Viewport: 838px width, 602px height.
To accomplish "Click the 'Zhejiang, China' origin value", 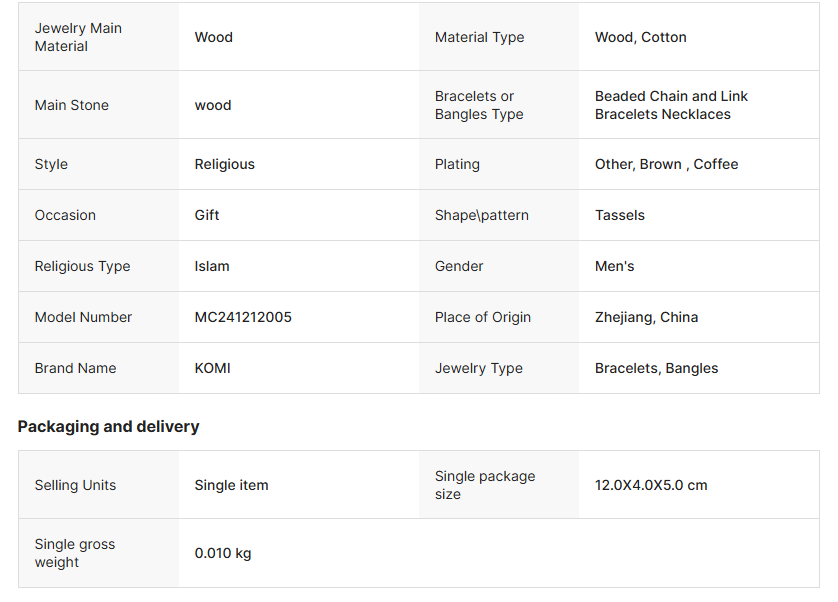I will (x=646, y=317).
